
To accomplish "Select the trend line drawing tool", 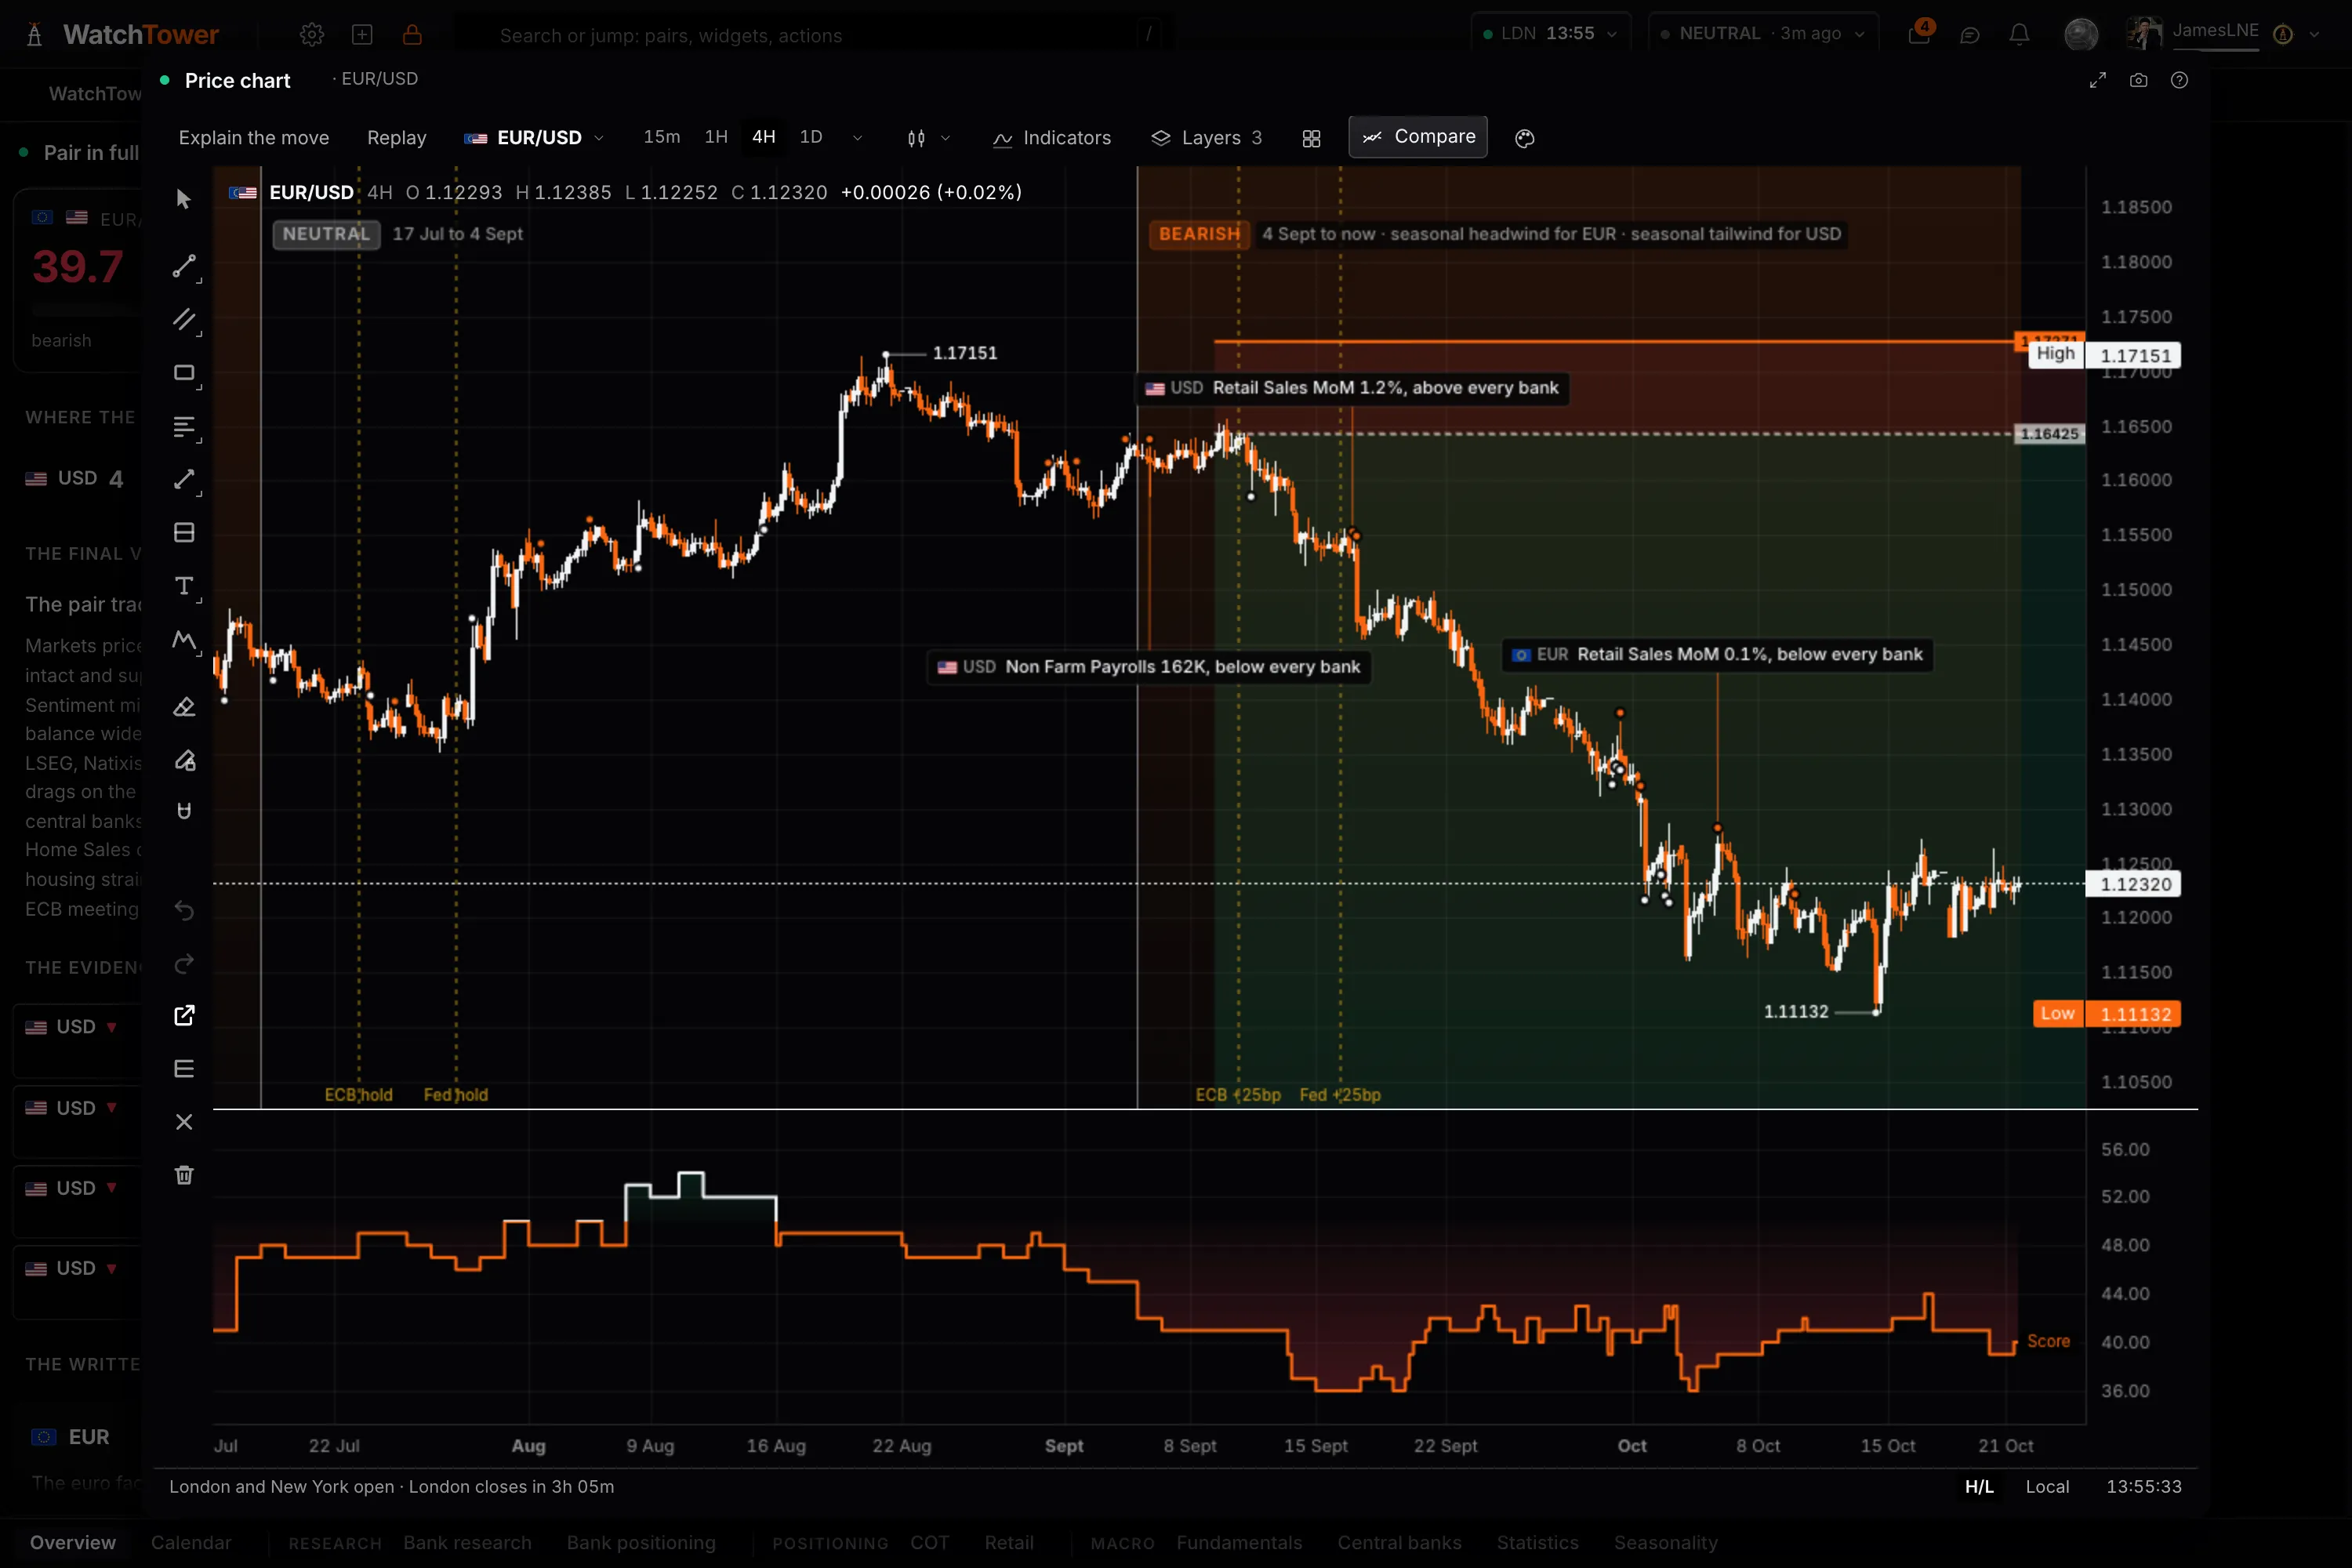I will (x=184, y=266).
